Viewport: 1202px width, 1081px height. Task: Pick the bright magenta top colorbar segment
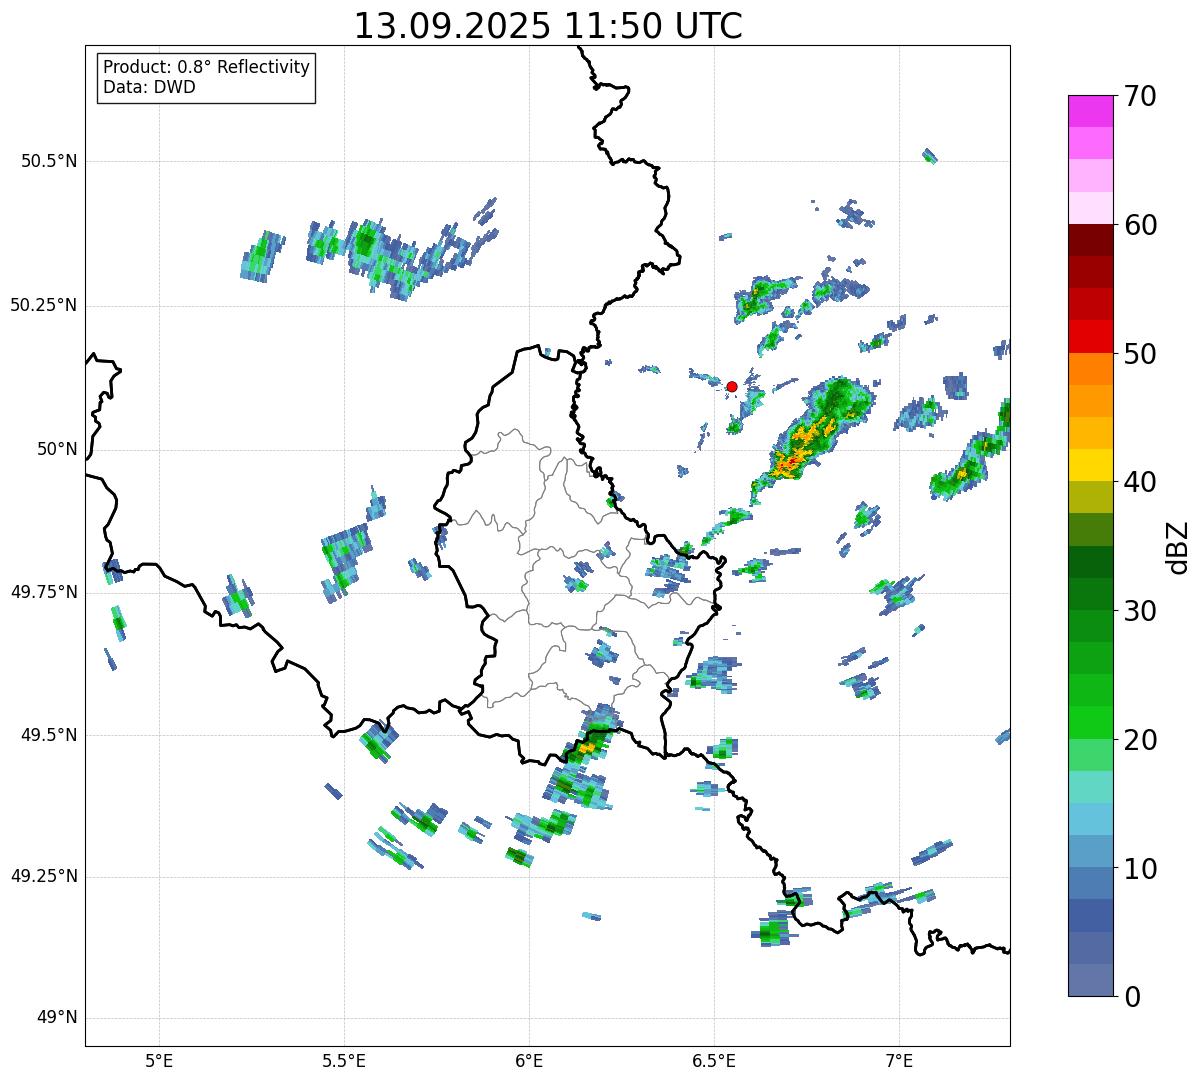coord(1091,111)
